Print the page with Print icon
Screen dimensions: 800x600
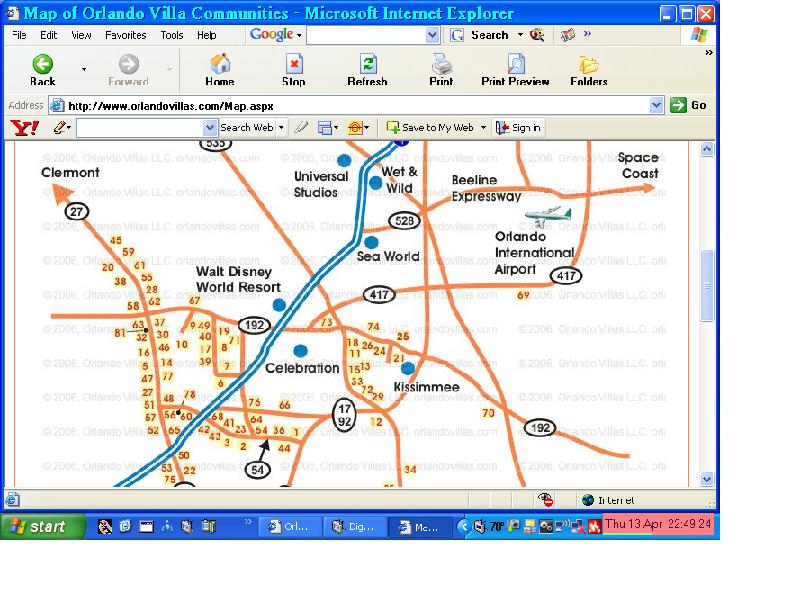441,70
